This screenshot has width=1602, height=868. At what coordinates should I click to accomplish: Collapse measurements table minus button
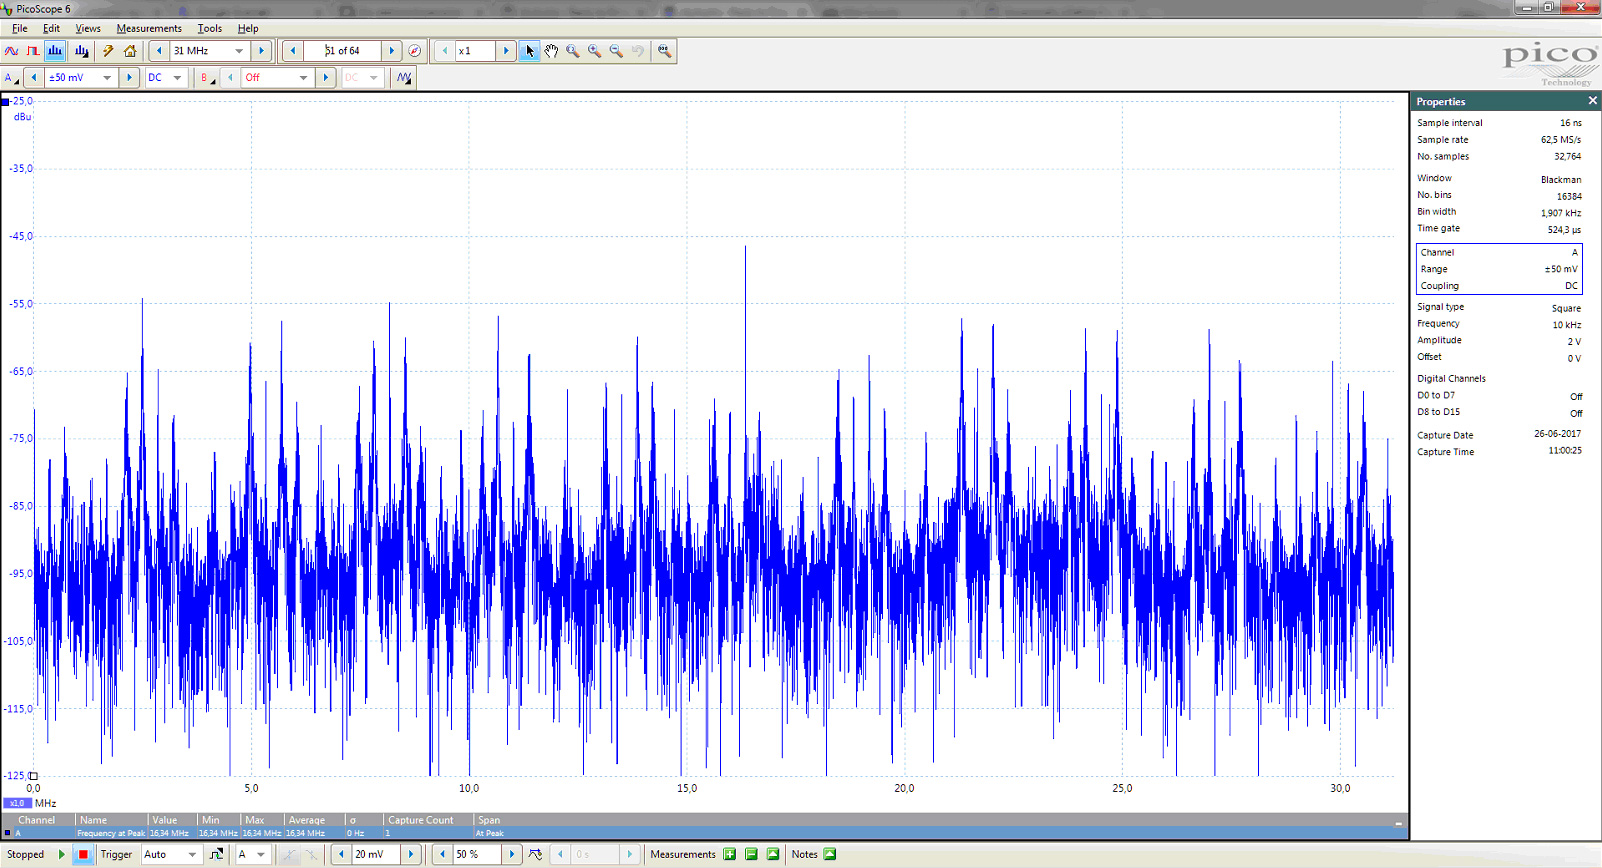pos(1398,823)
